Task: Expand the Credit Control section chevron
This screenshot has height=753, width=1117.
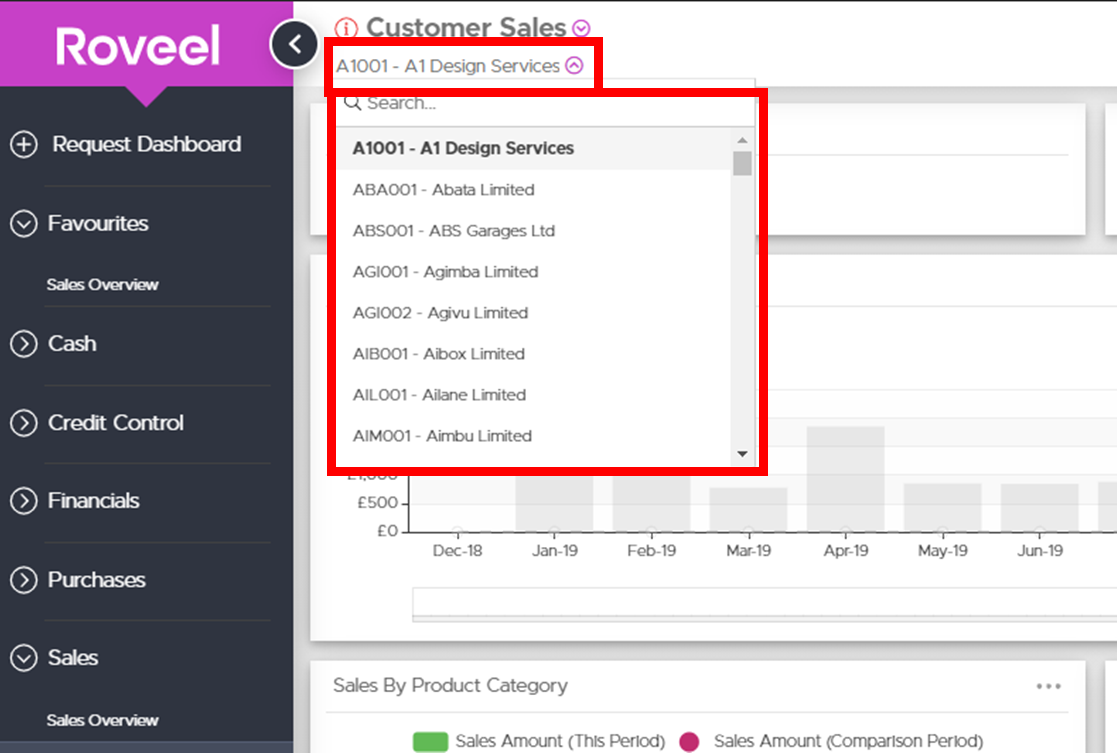Action: coord(24,423)
